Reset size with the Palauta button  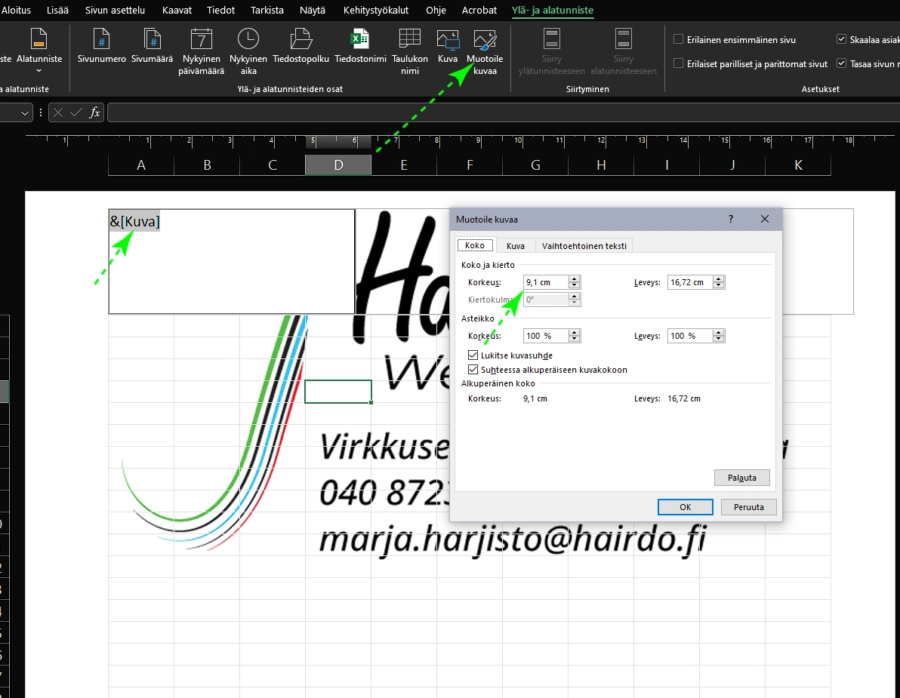tap(741, 477)
